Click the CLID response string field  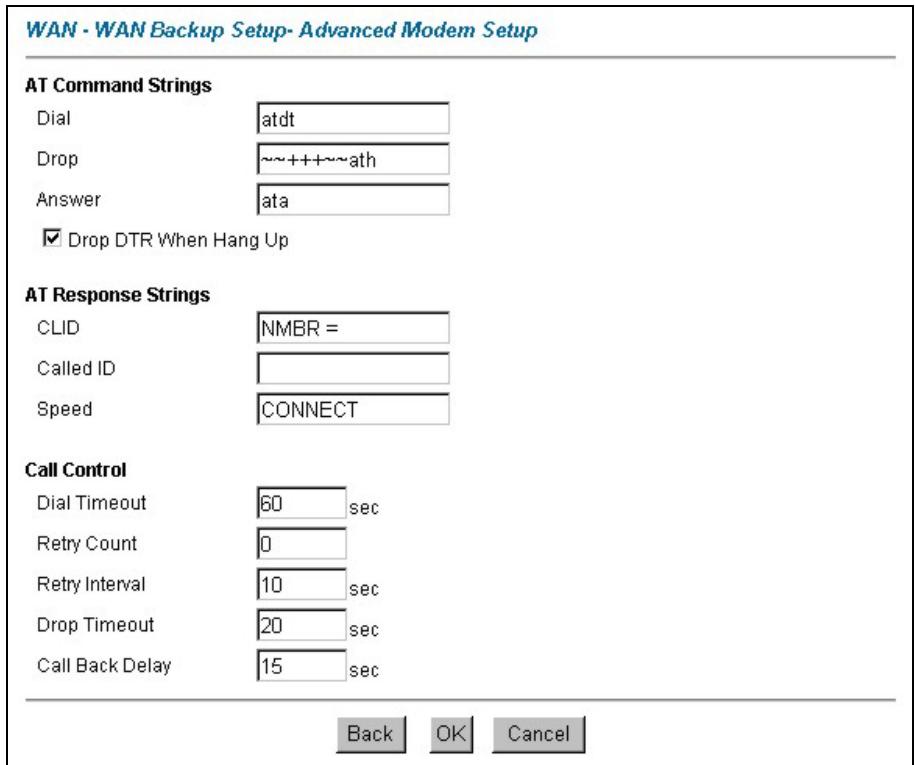pyautogui.click(x=353, y=328)
